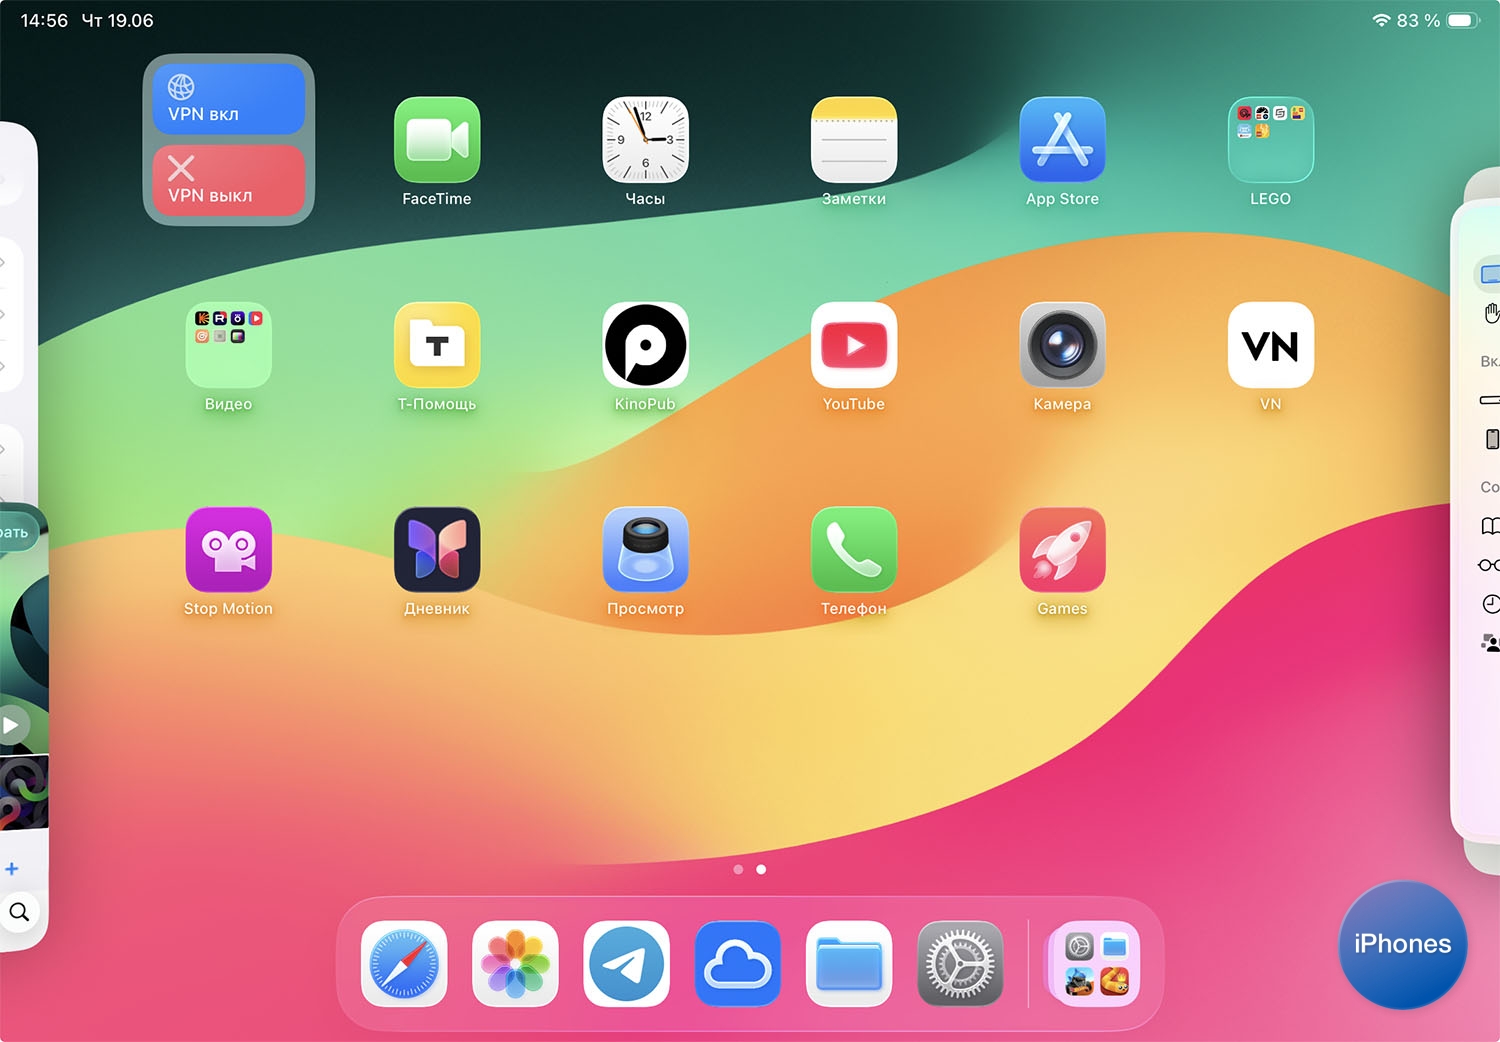The width and height of the screenshot is (1500, 1042).
Task: Open the Stop Motion app
Action: [x=228, y=550]
